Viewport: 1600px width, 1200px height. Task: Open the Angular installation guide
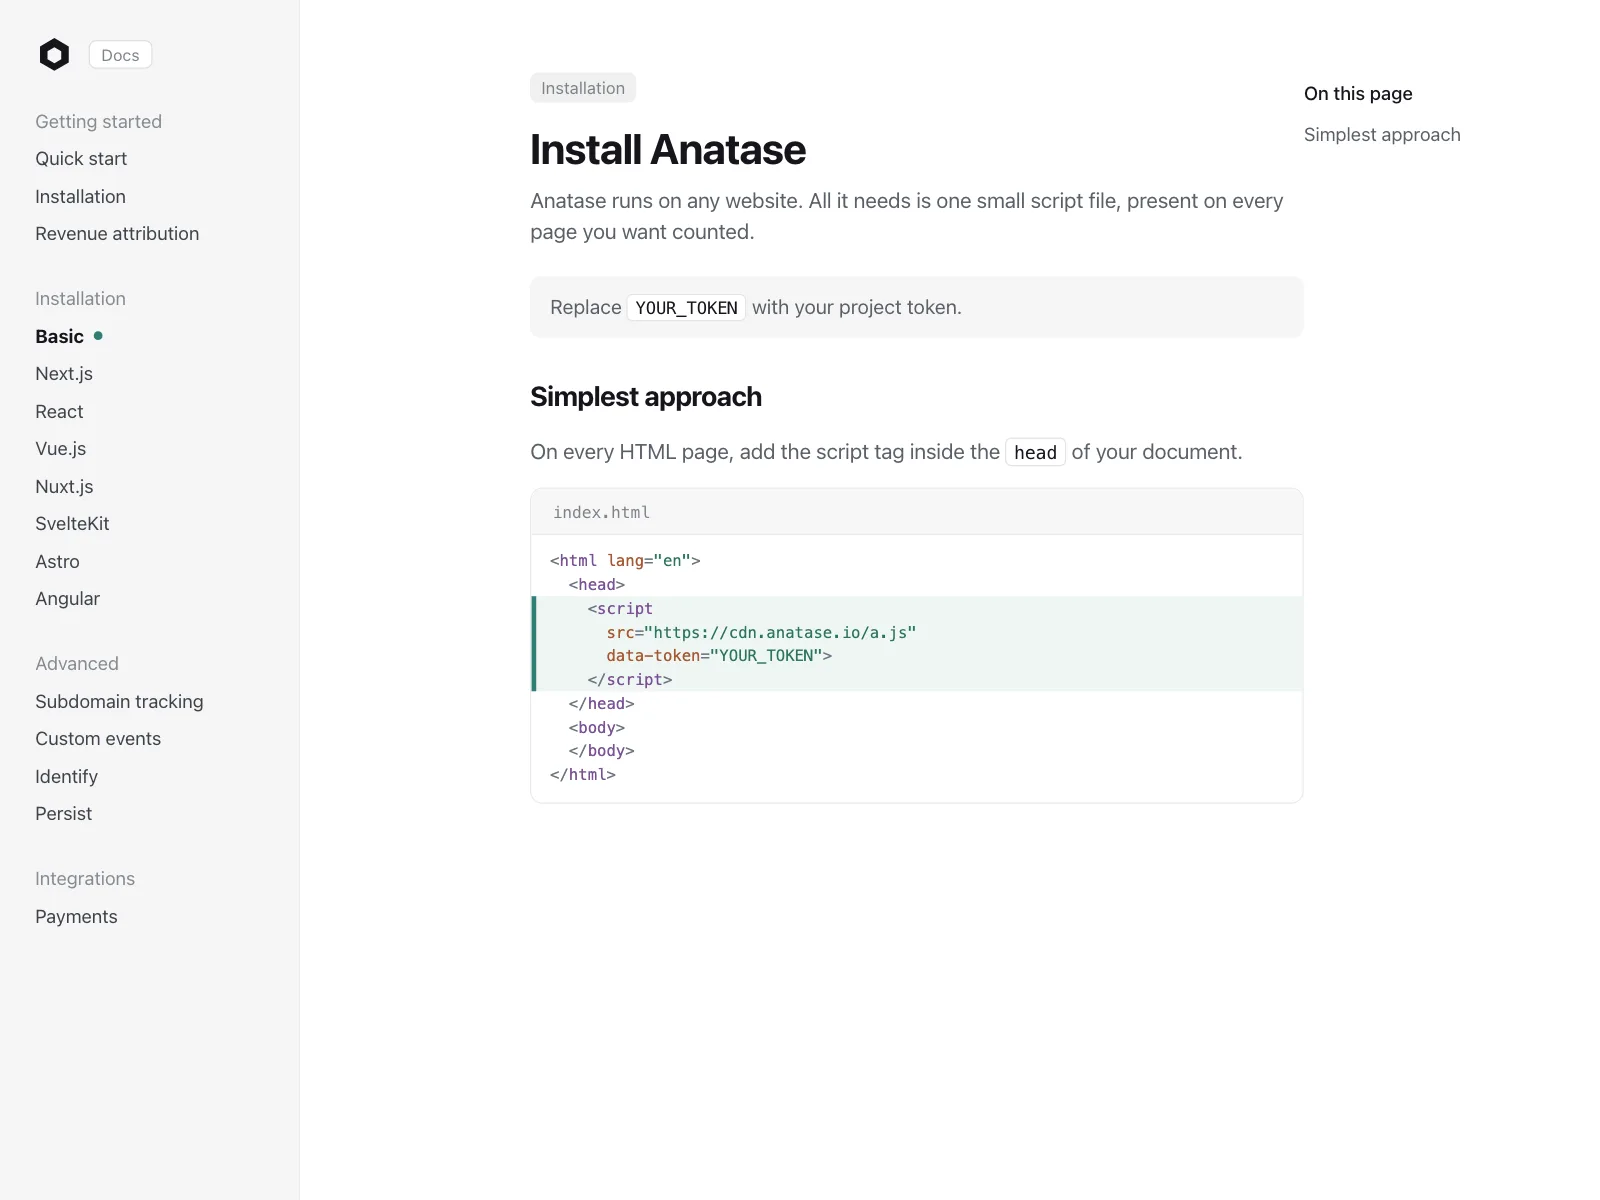coord(67,599)
